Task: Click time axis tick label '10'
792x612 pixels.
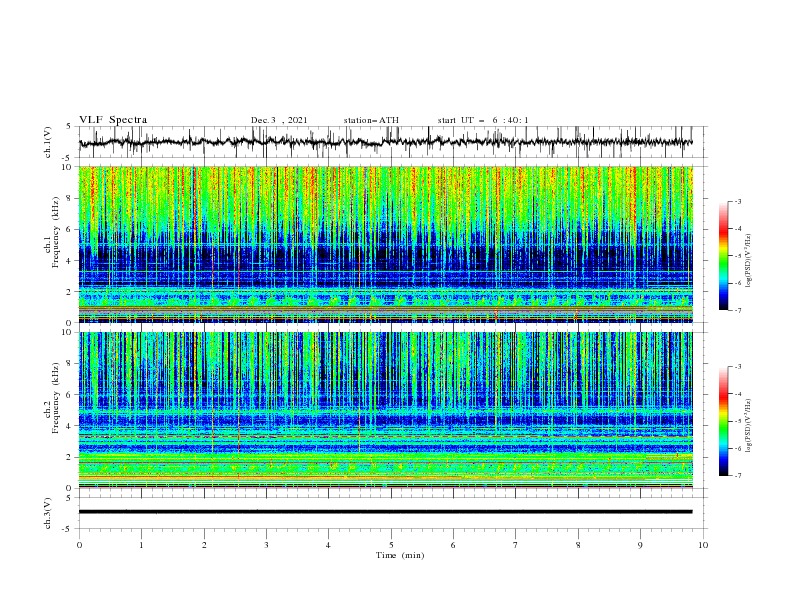Action: pyautogui.click(x=703, y=545)
